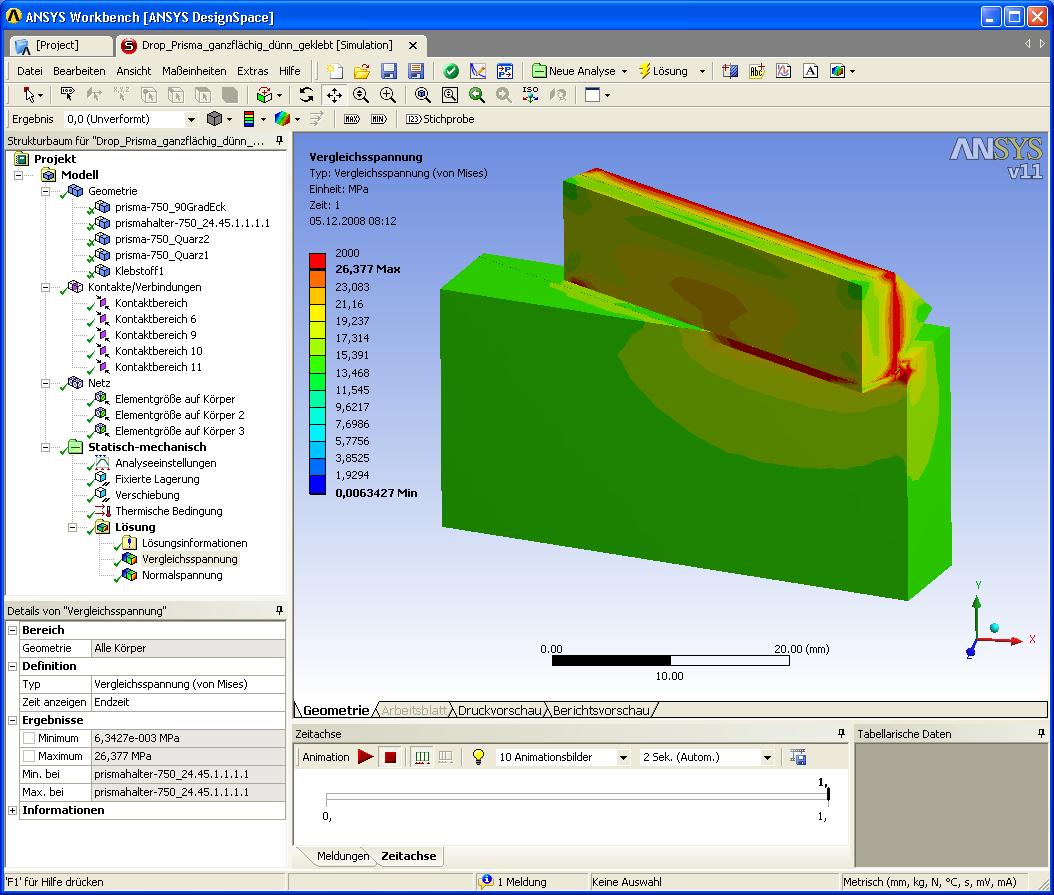The image size is (1054, 895).
Task: Select Analyseeinstellungen in the tree
Action: [x=165, y=463]
